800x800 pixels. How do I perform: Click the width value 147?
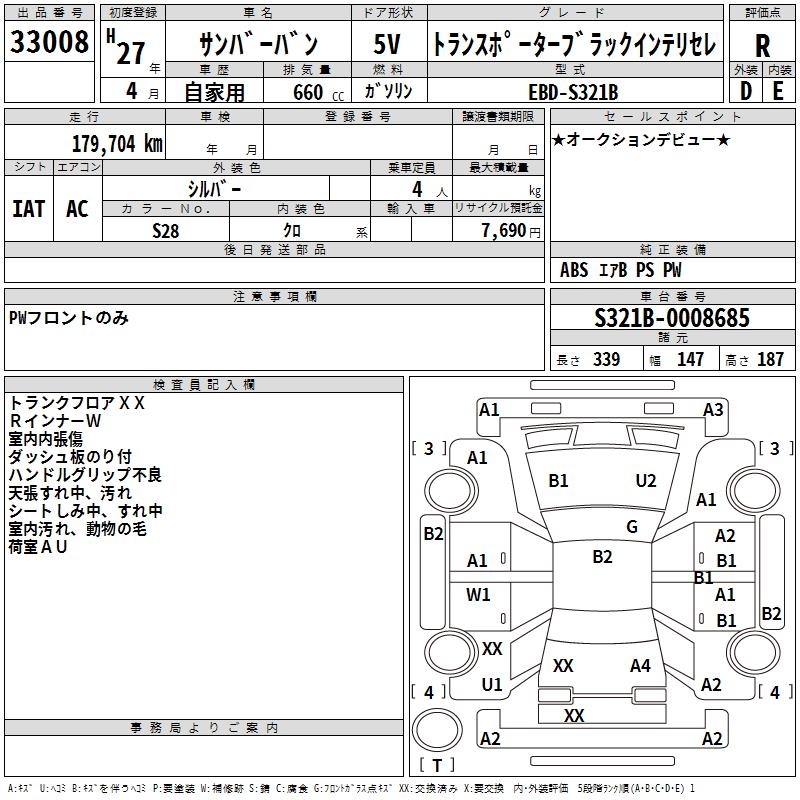point(690,359)
